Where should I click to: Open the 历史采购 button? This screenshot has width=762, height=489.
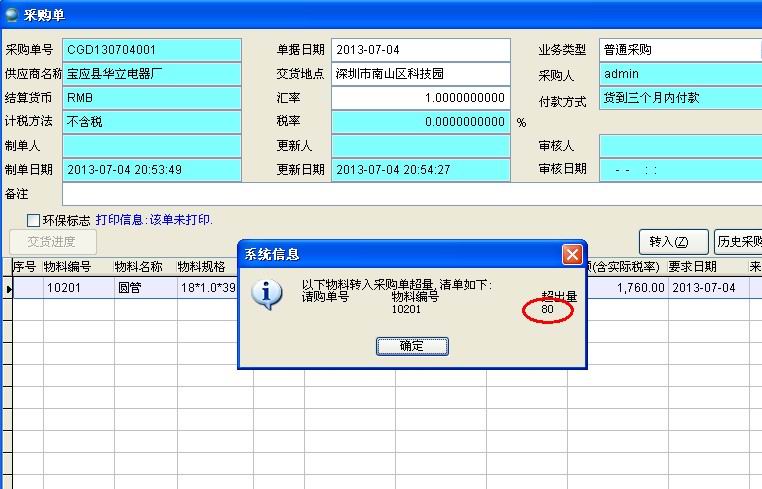point(738,242)
